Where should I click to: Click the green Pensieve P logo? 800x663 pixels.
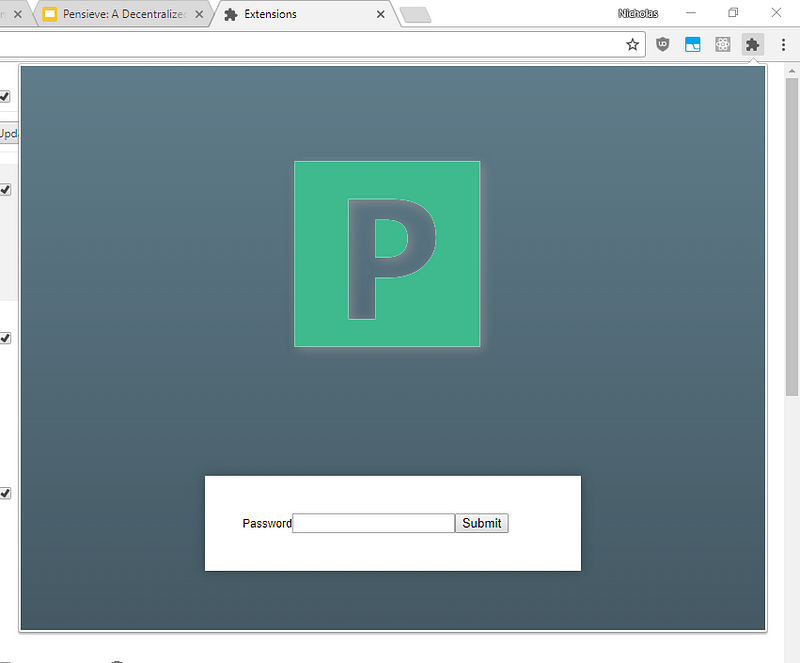pyautogui.click(x=387, y=254)
